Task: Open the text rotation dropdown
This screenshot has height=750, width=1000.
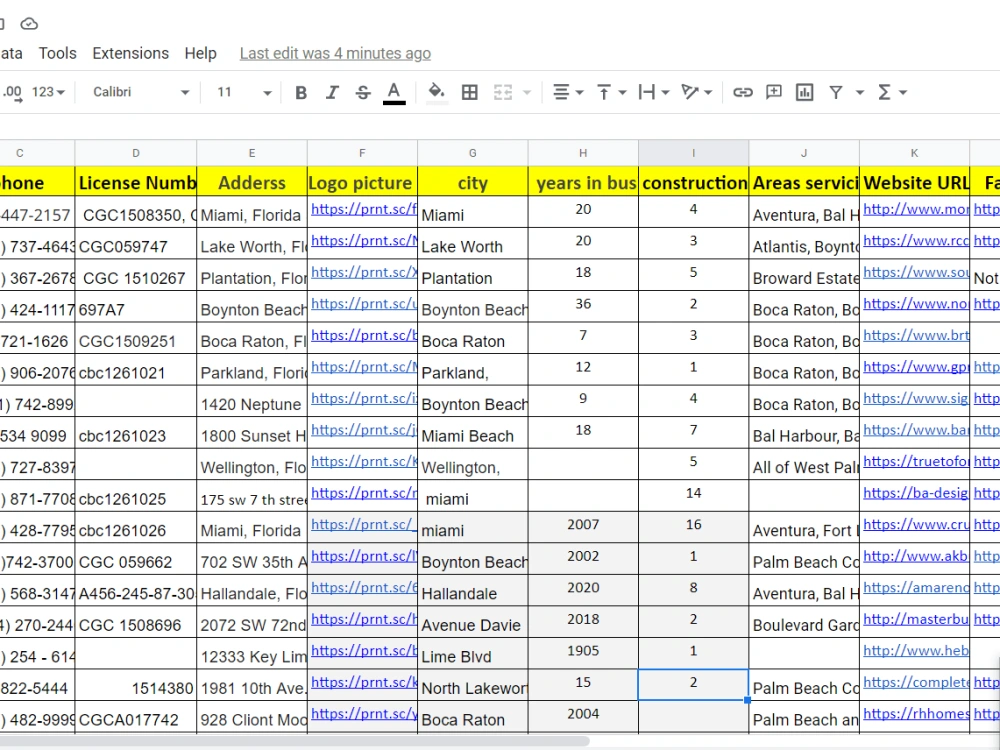Action: click(696, 93)
